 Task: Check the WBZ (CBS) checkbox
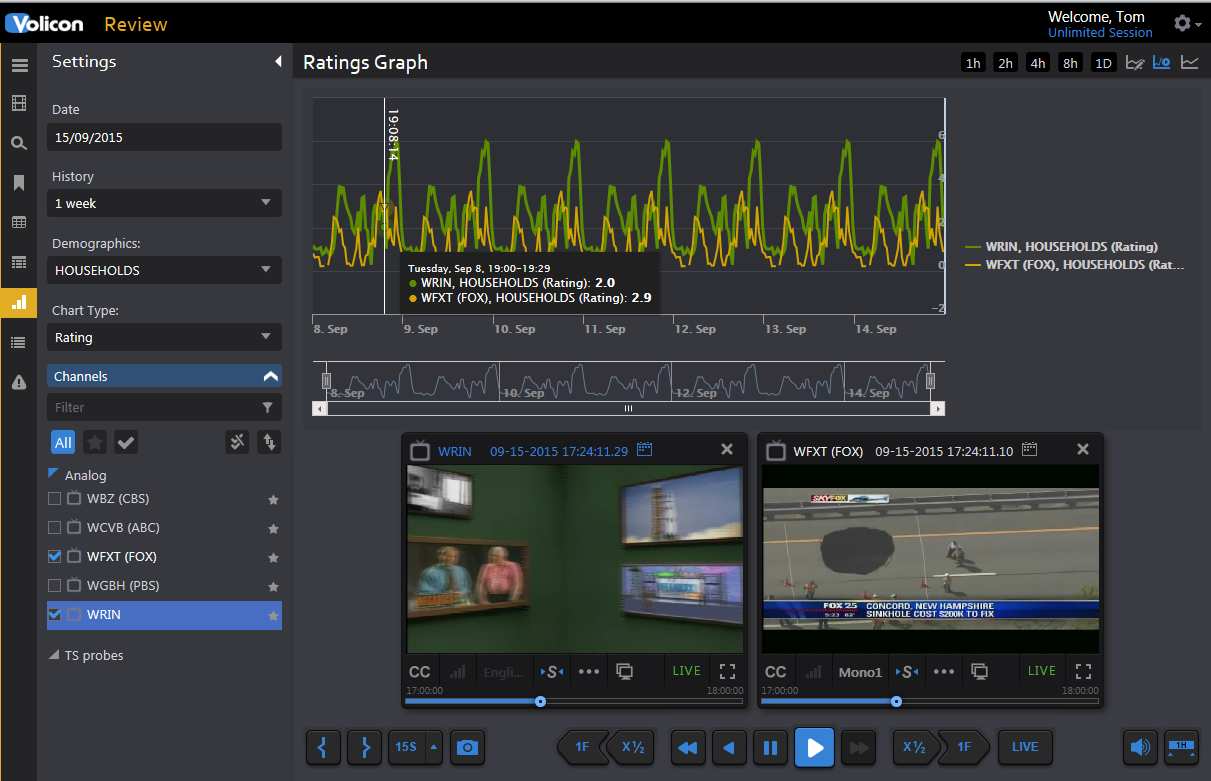pos(55,498)
